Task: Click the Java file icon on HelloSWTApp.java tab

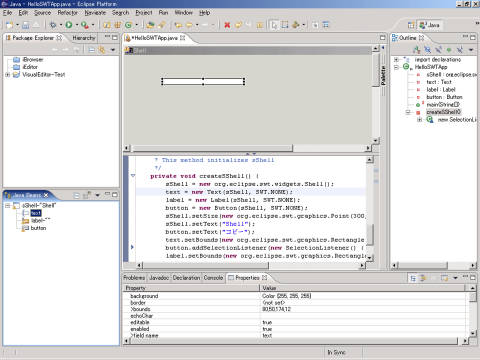Action: click(x=128, y=38)
